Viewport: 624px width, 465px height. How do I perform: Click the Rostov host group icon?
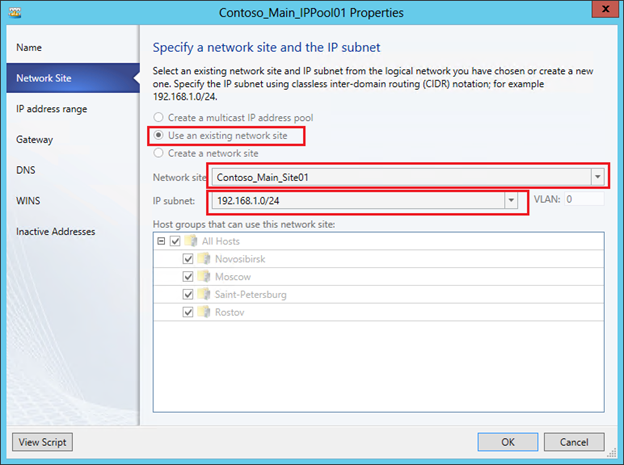pos(205,313)
